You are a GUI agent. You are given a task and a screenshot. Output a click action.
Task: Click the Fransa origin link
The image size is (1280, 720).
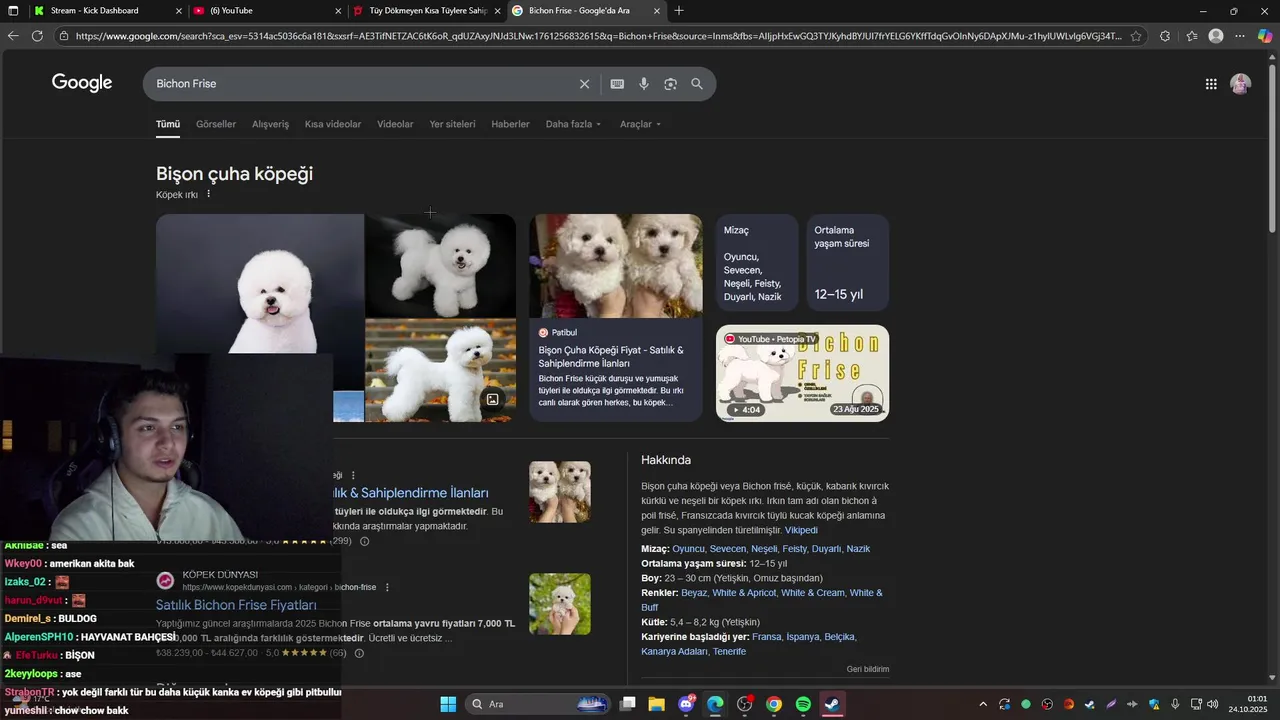click(x=767, y=637)
